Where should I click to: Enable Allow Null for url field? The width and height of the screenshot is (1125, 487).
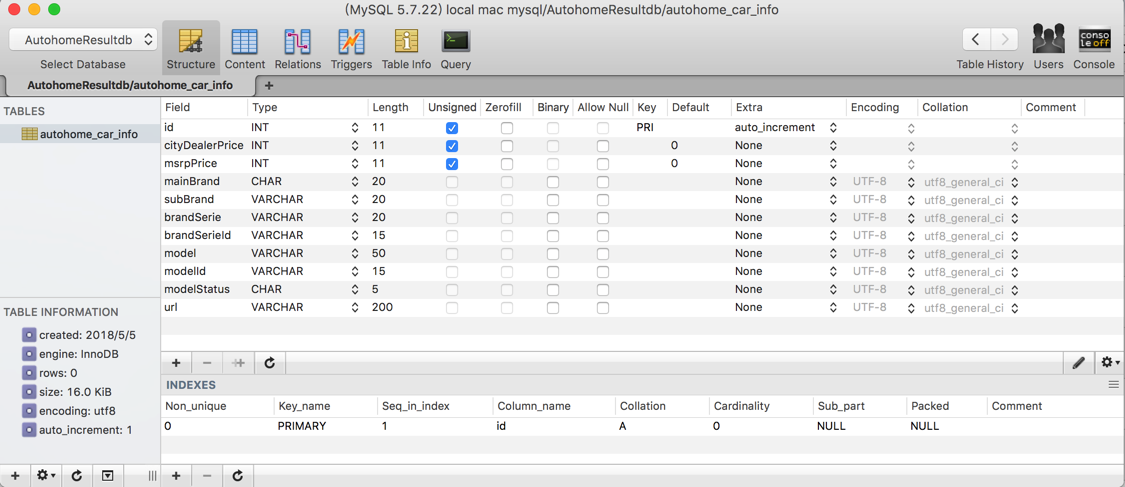(603, 307)
